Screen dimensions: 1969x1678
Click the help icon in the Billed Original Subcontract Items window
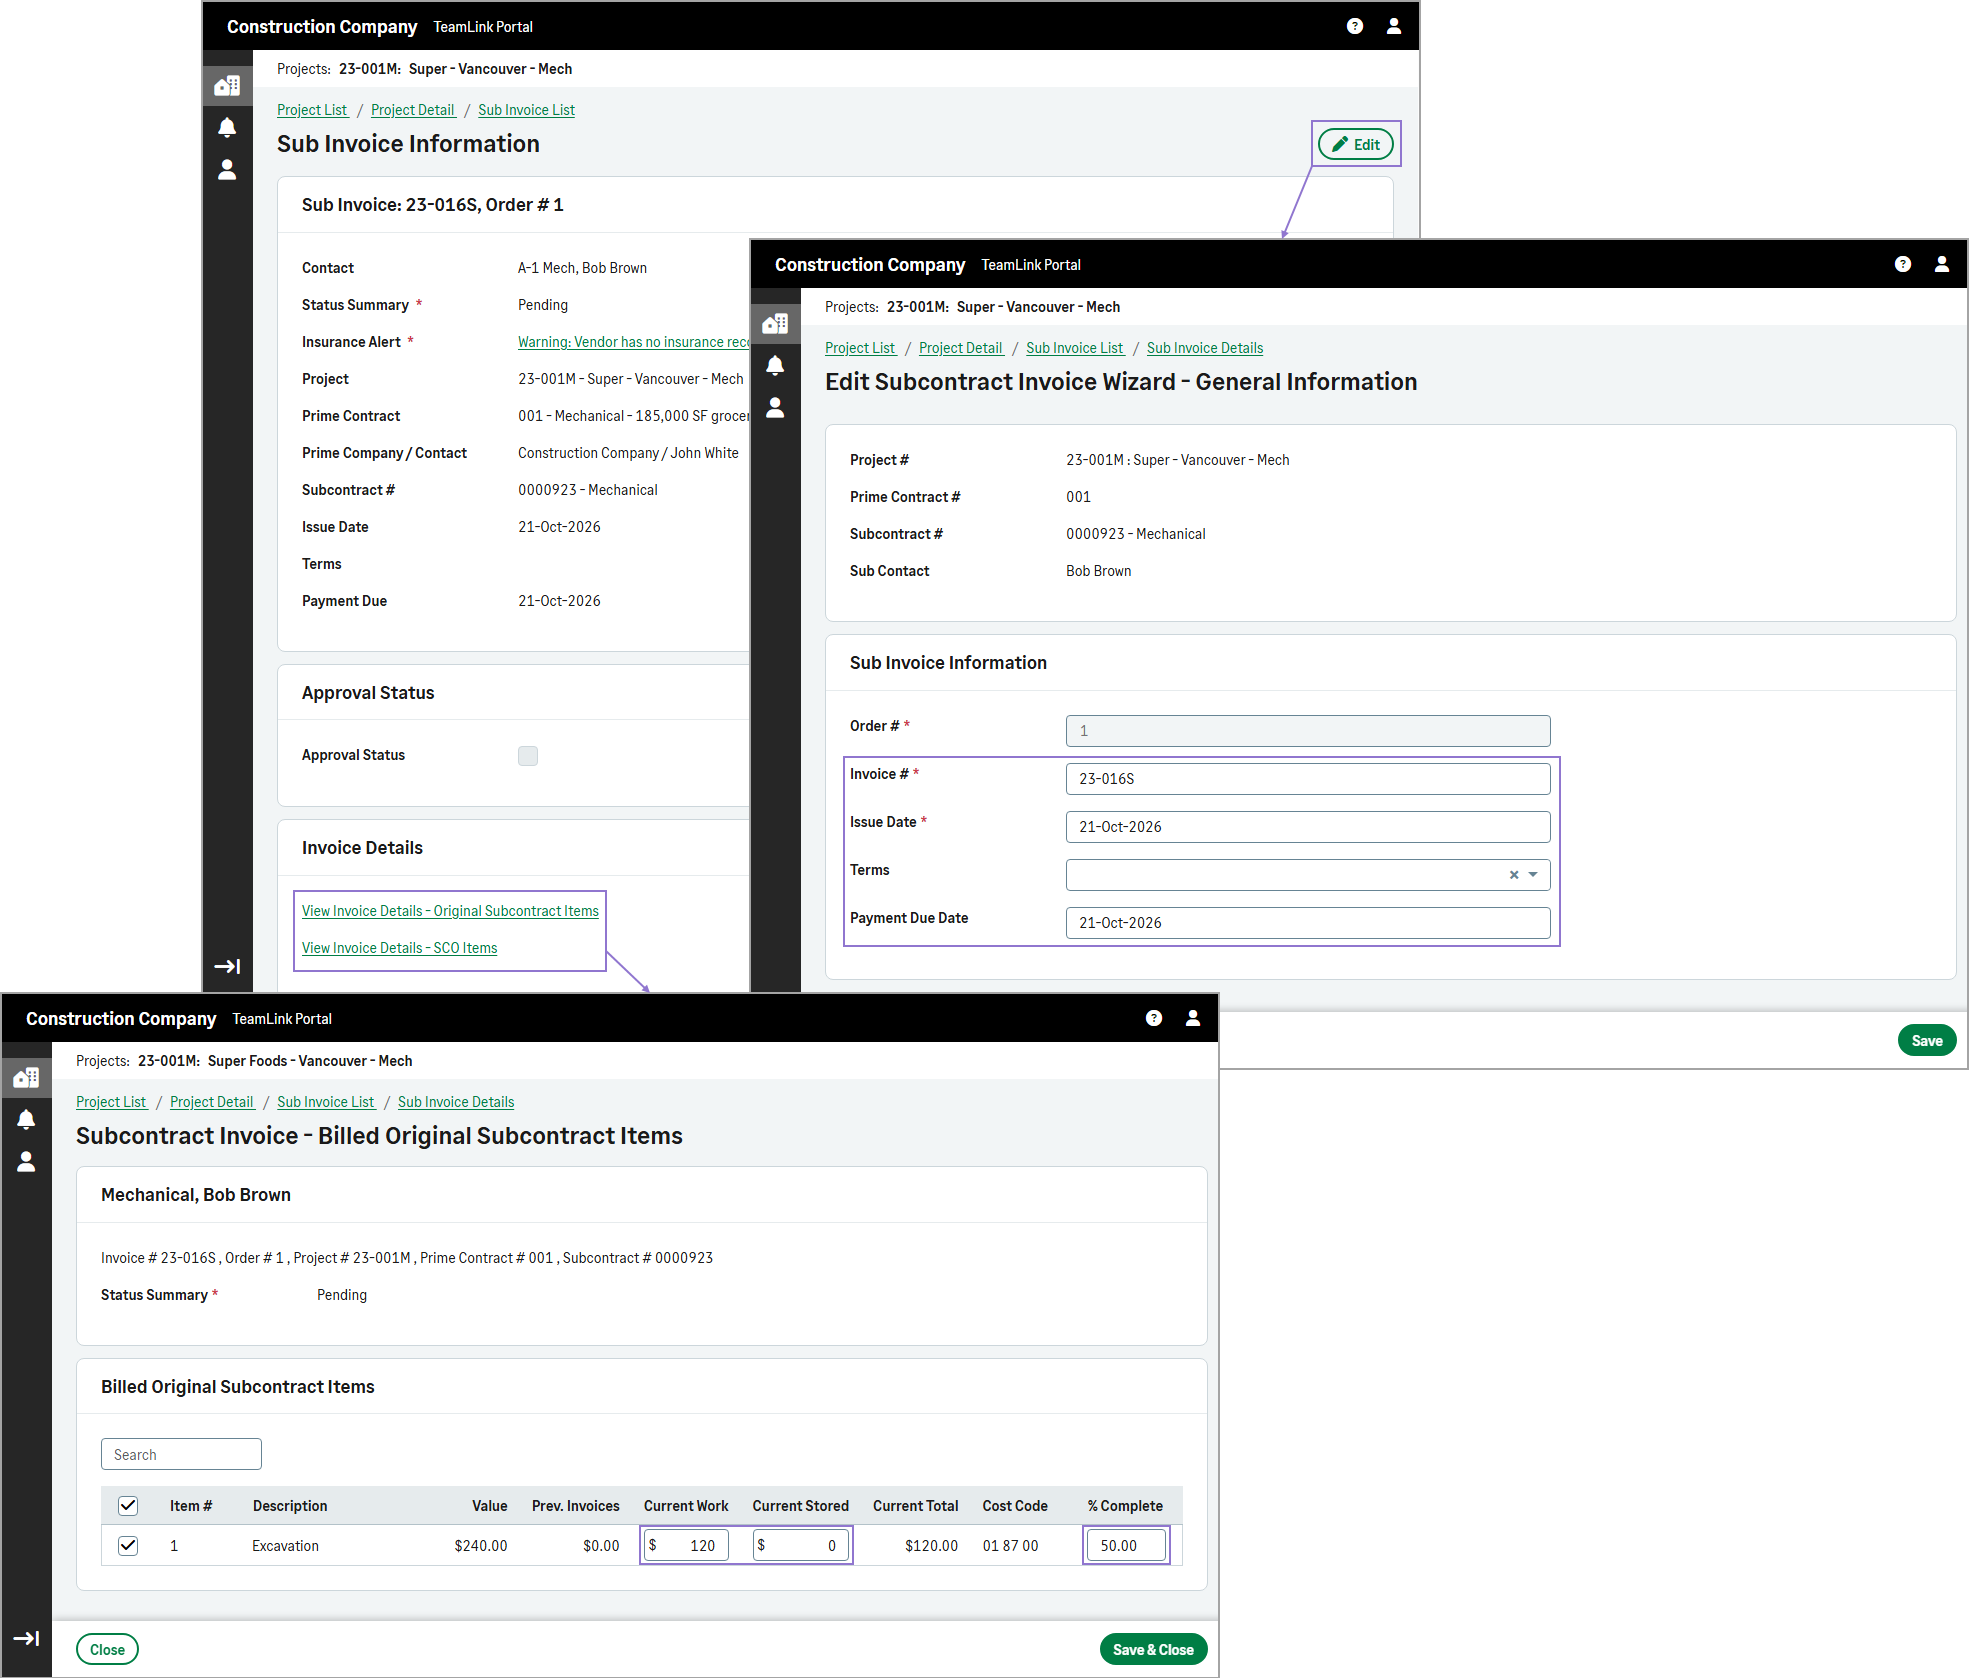point(1154,1018)
